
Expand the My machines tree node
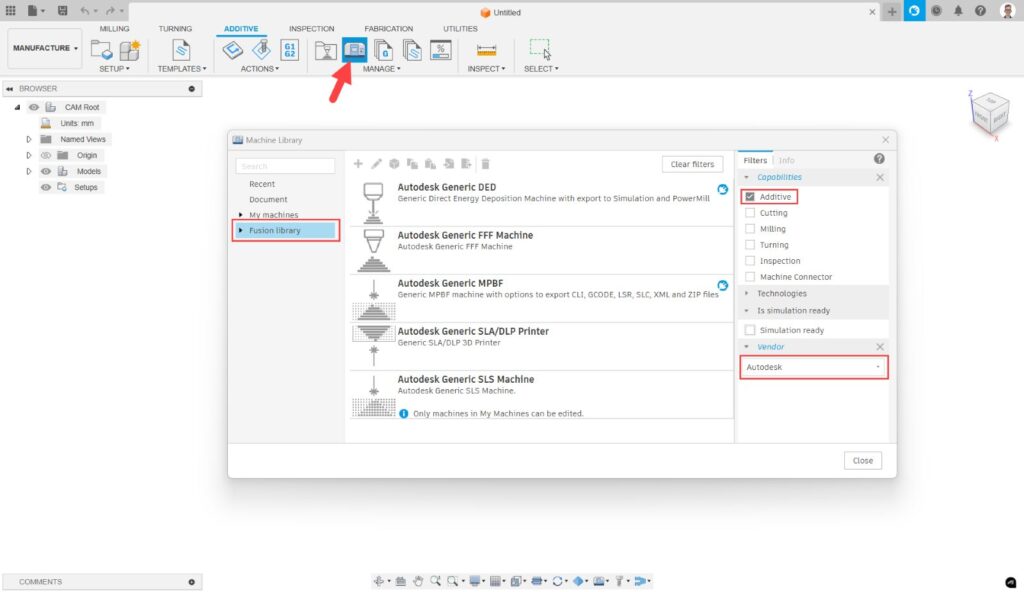[241, 215]
